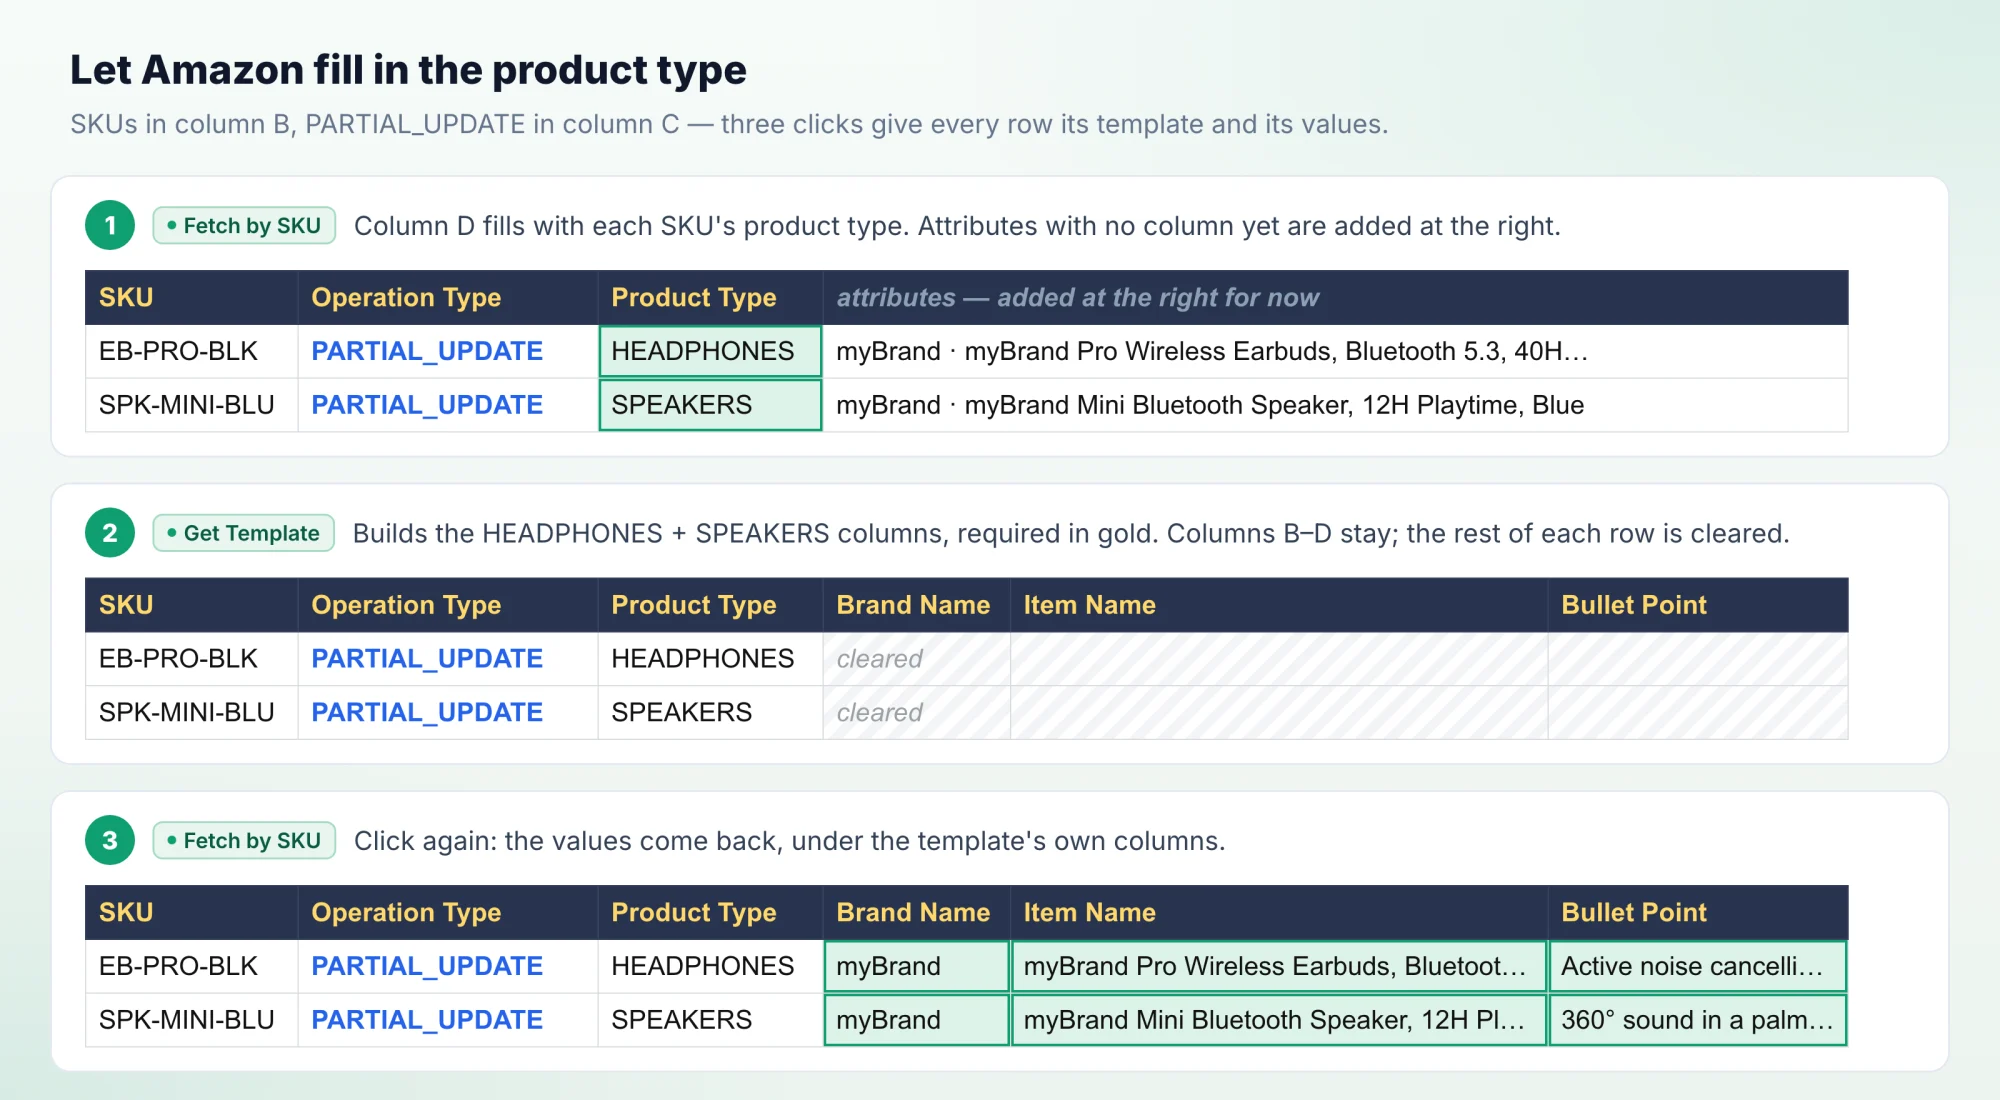Select the myBrand cell in the HEADPHONES row

(916, 966)
